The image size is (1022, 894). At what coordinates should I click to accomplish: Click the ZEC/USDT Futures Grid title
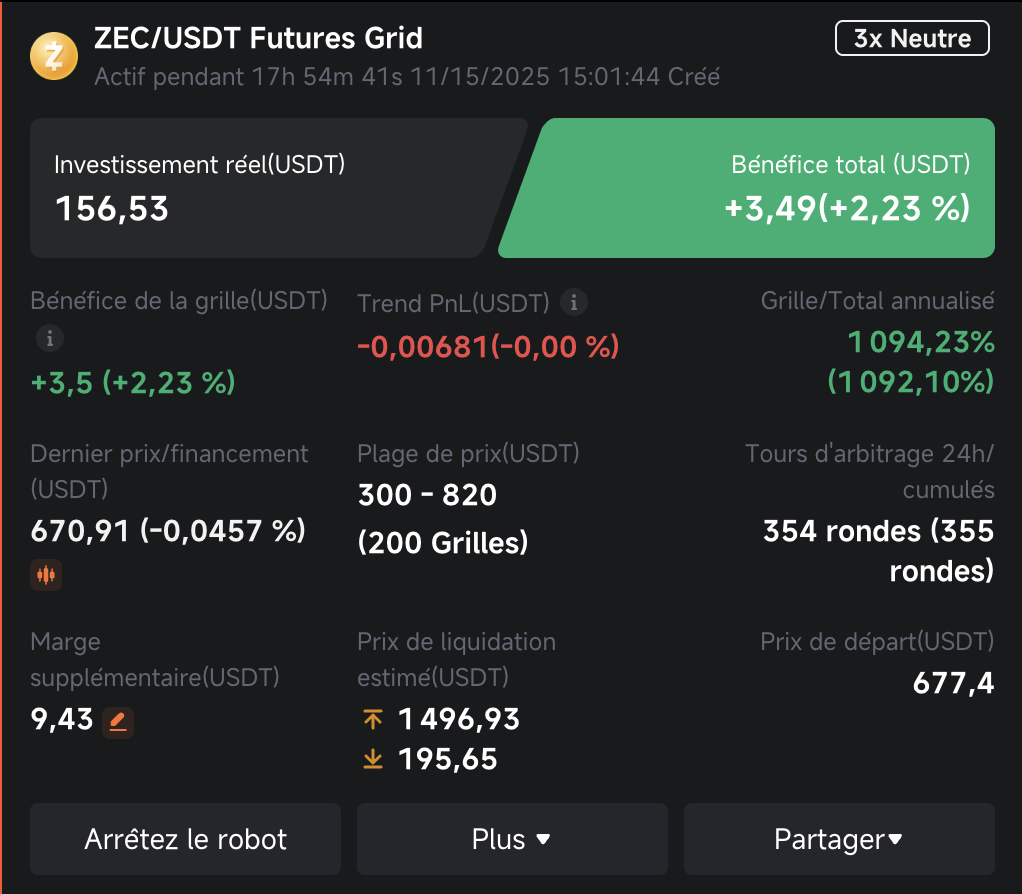point(258,38)
